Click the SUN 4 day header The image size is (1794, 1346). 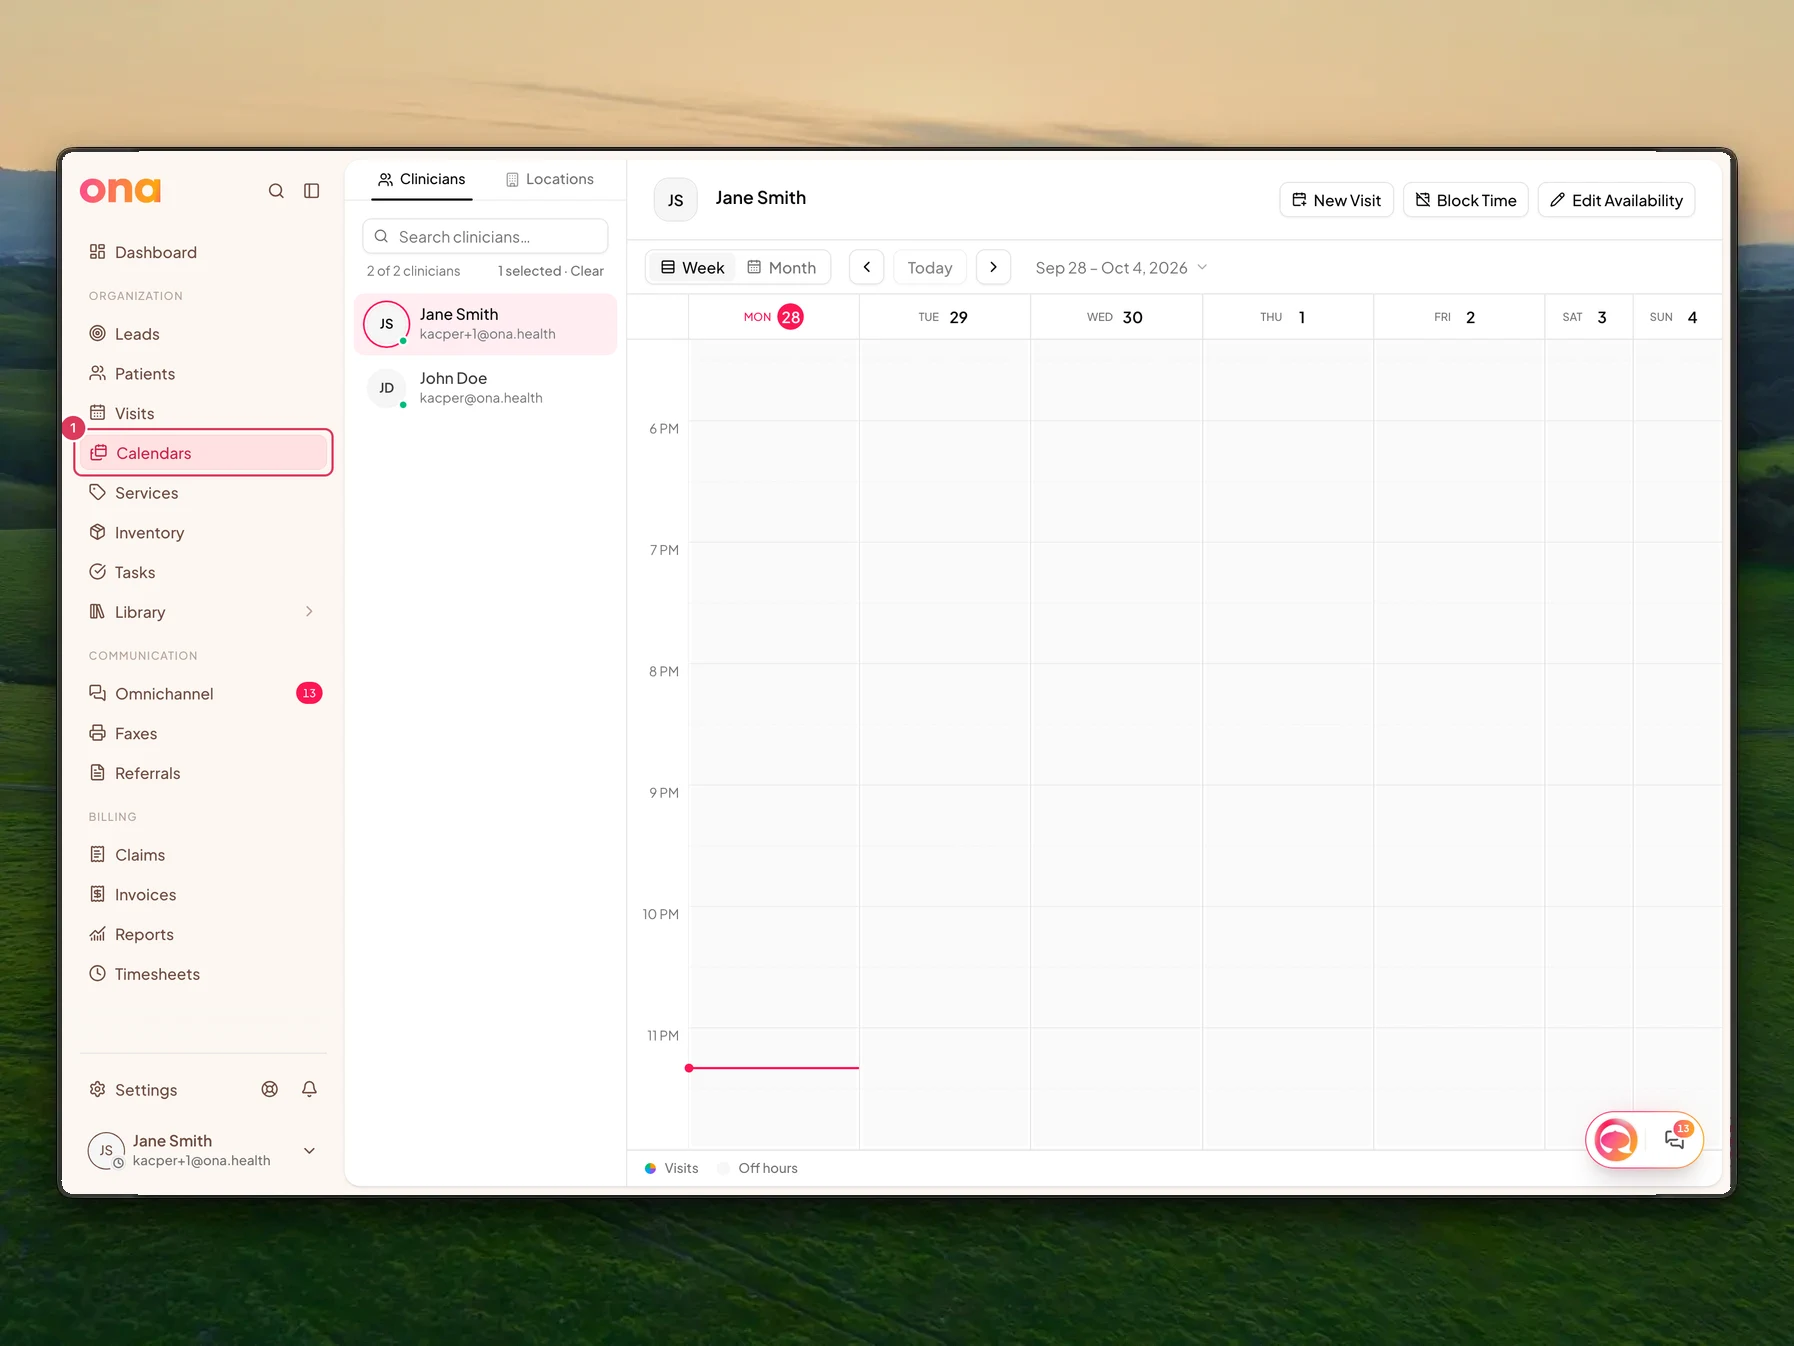coord(1677,317)
